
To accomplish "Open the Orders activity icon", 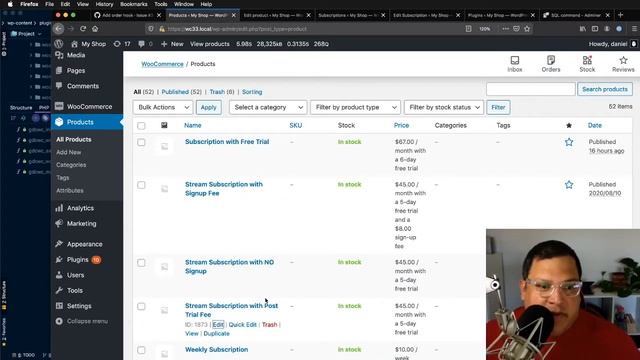I will [551, 64].
